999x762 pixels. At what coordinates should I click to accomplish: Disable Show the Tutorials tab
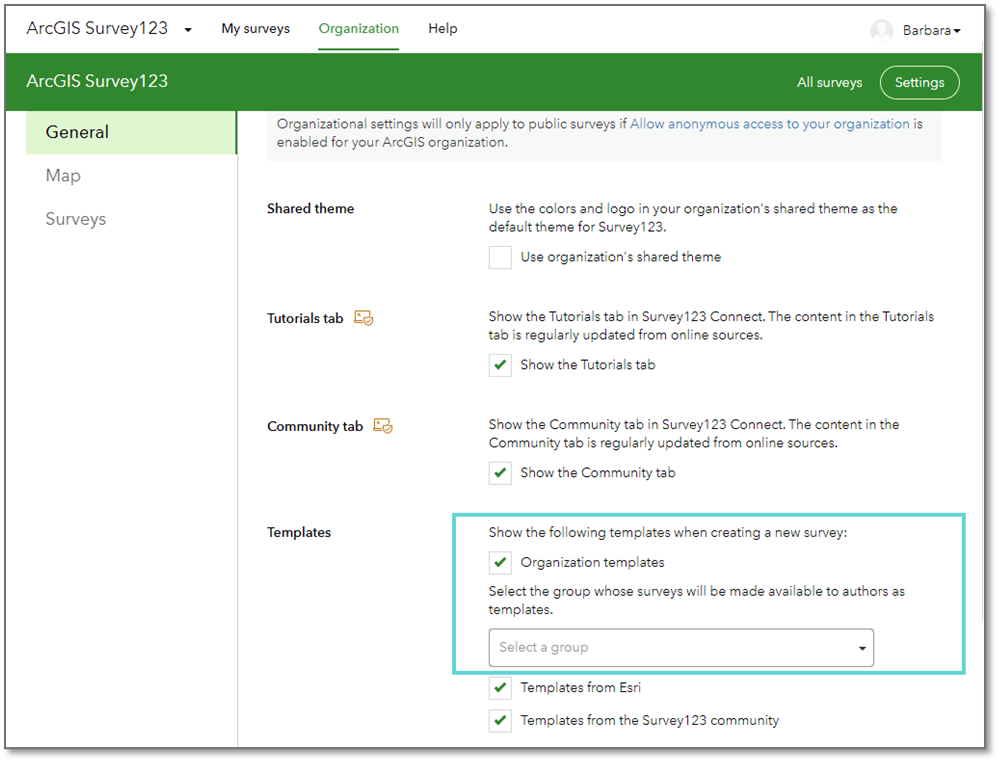500,365
